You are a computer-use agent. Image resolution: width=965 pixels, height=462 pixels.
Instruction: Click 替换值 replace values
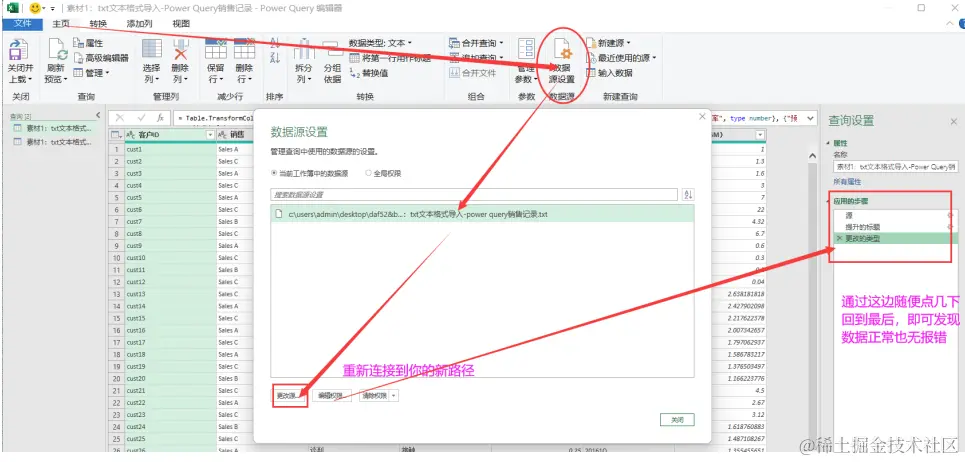369,73
